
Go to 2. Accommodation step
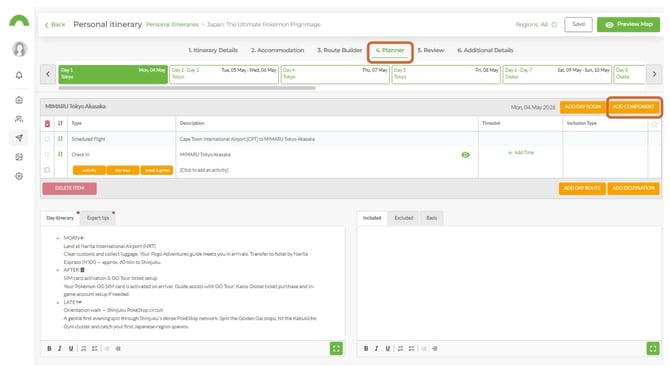[x=277, y=50]
